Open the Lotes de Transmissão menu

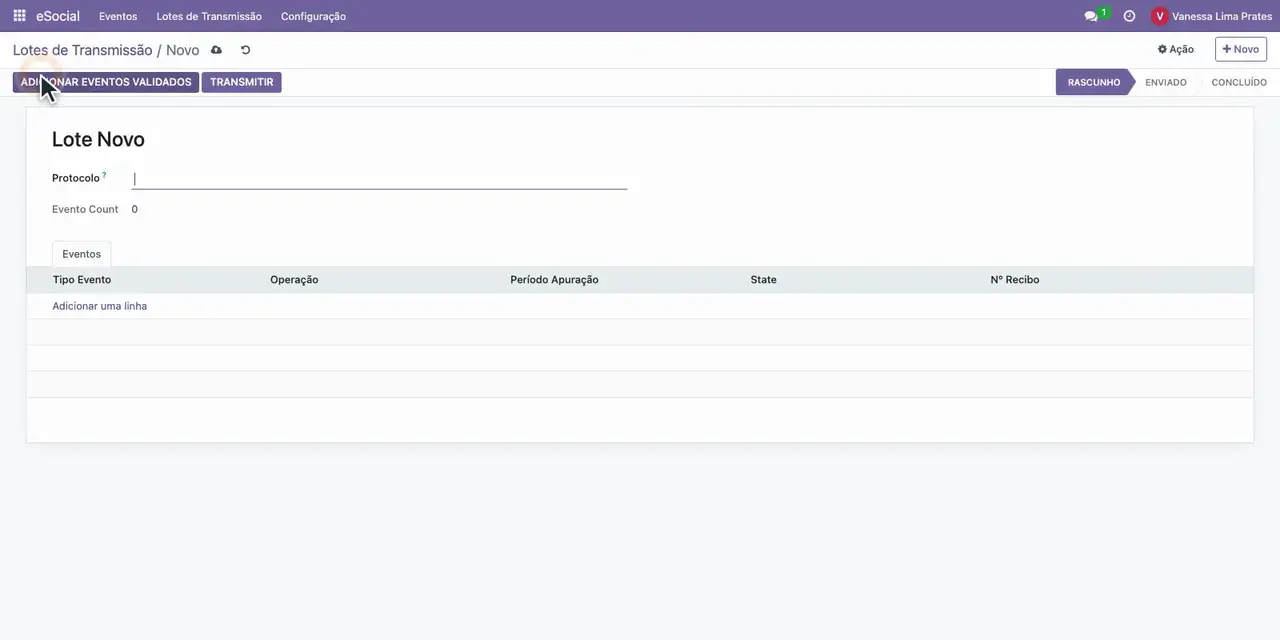pyautogui.click(x=209, y=16)
